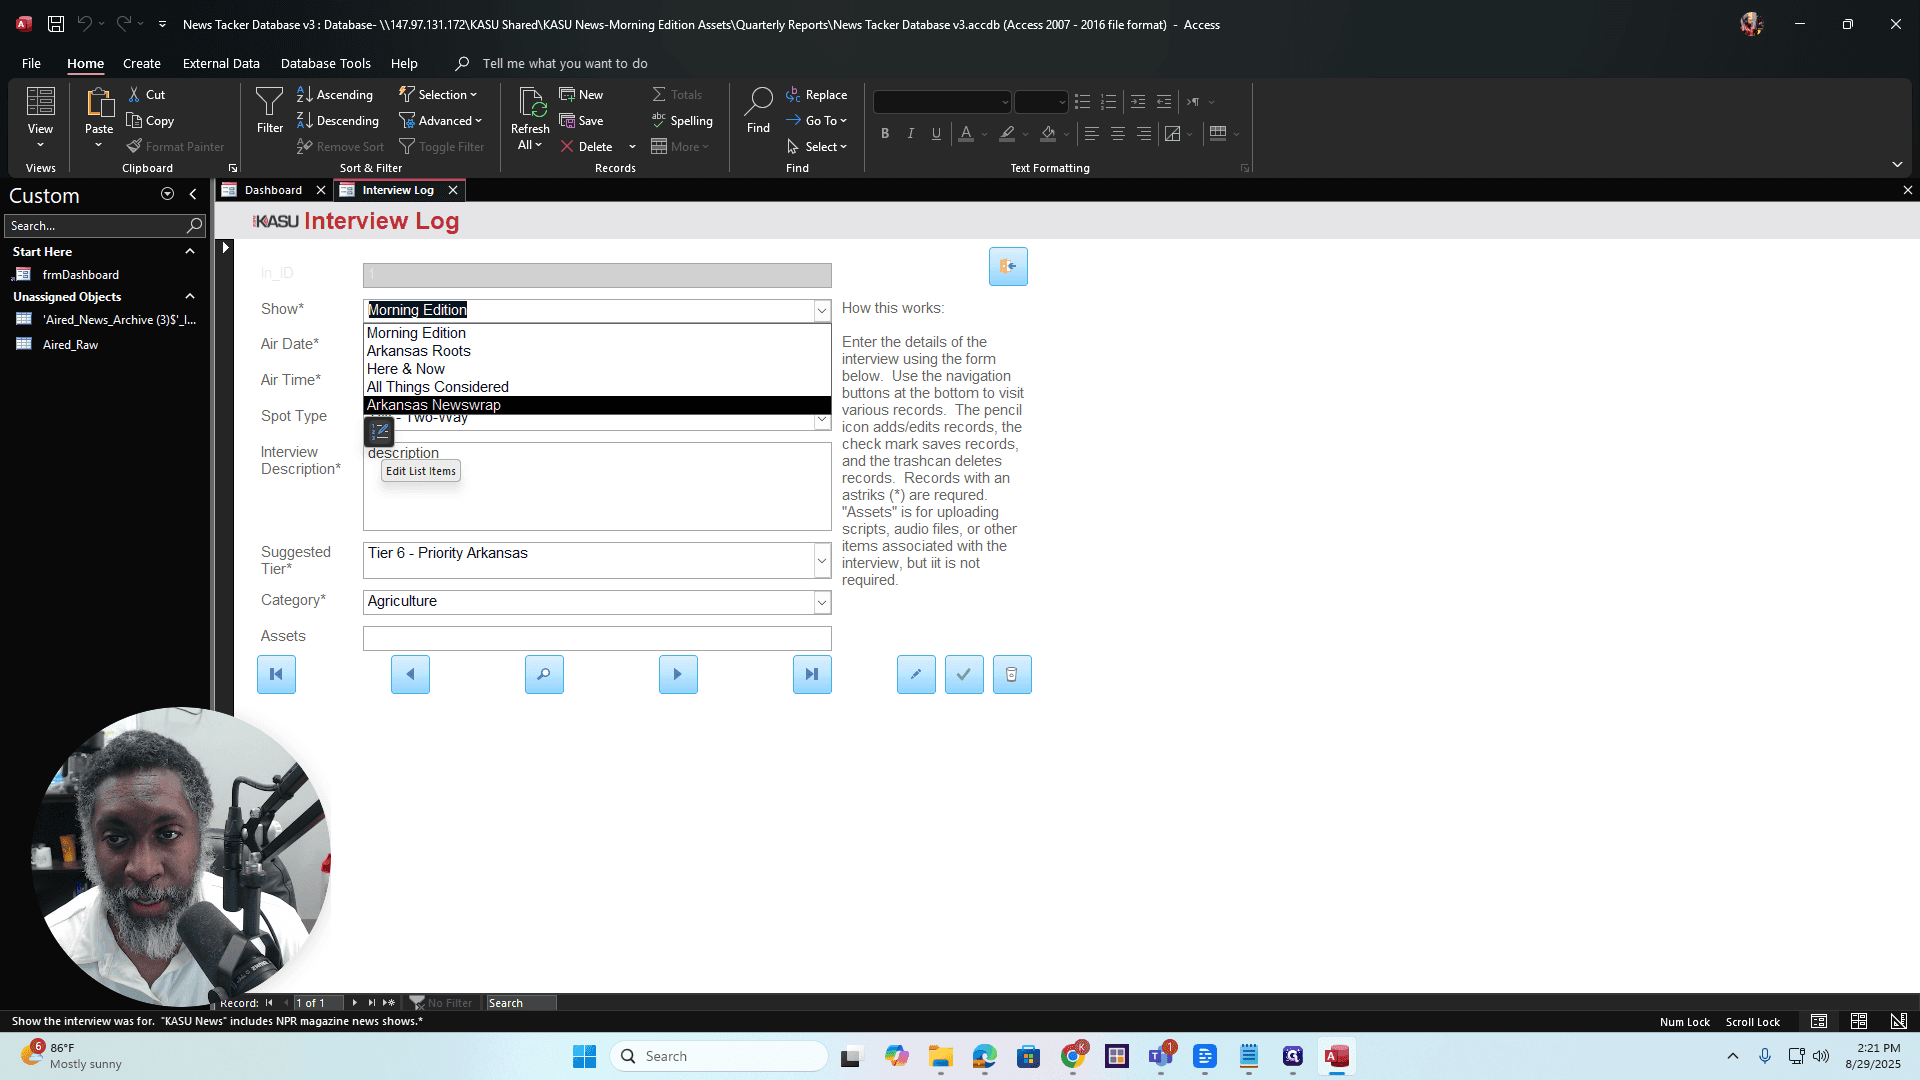This screenshot has width=1920, height=1080.
Task: Open the Advanced filter options dropdown
Action: coord(441,121)
